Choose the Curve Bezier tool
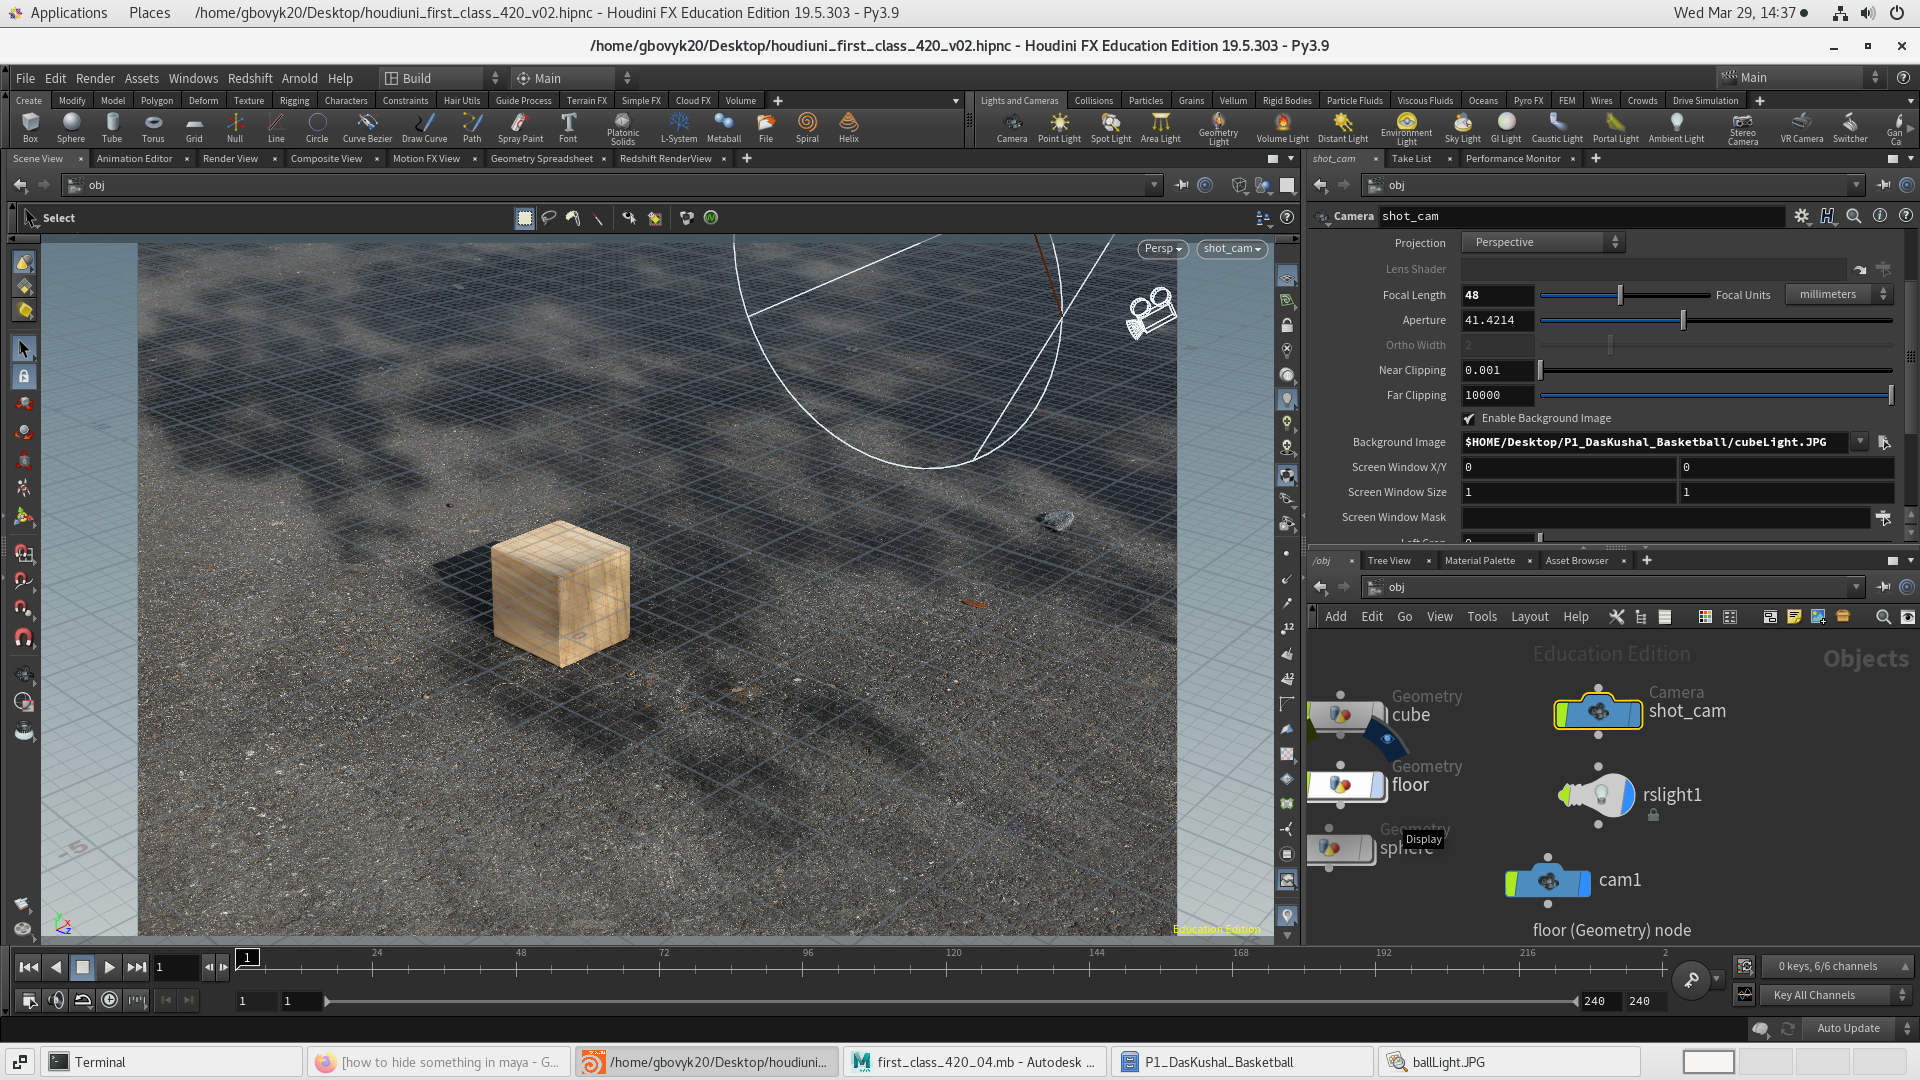The width and height of the screenshot is (1920, 1080). click(x=367, y=127)
